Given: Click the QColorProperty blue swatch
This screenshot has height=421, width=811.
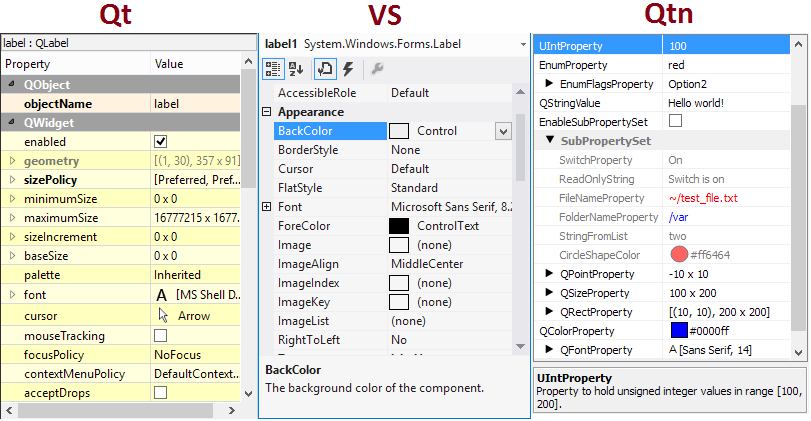Looking at the screenshot, I should [x=679, y=330].
